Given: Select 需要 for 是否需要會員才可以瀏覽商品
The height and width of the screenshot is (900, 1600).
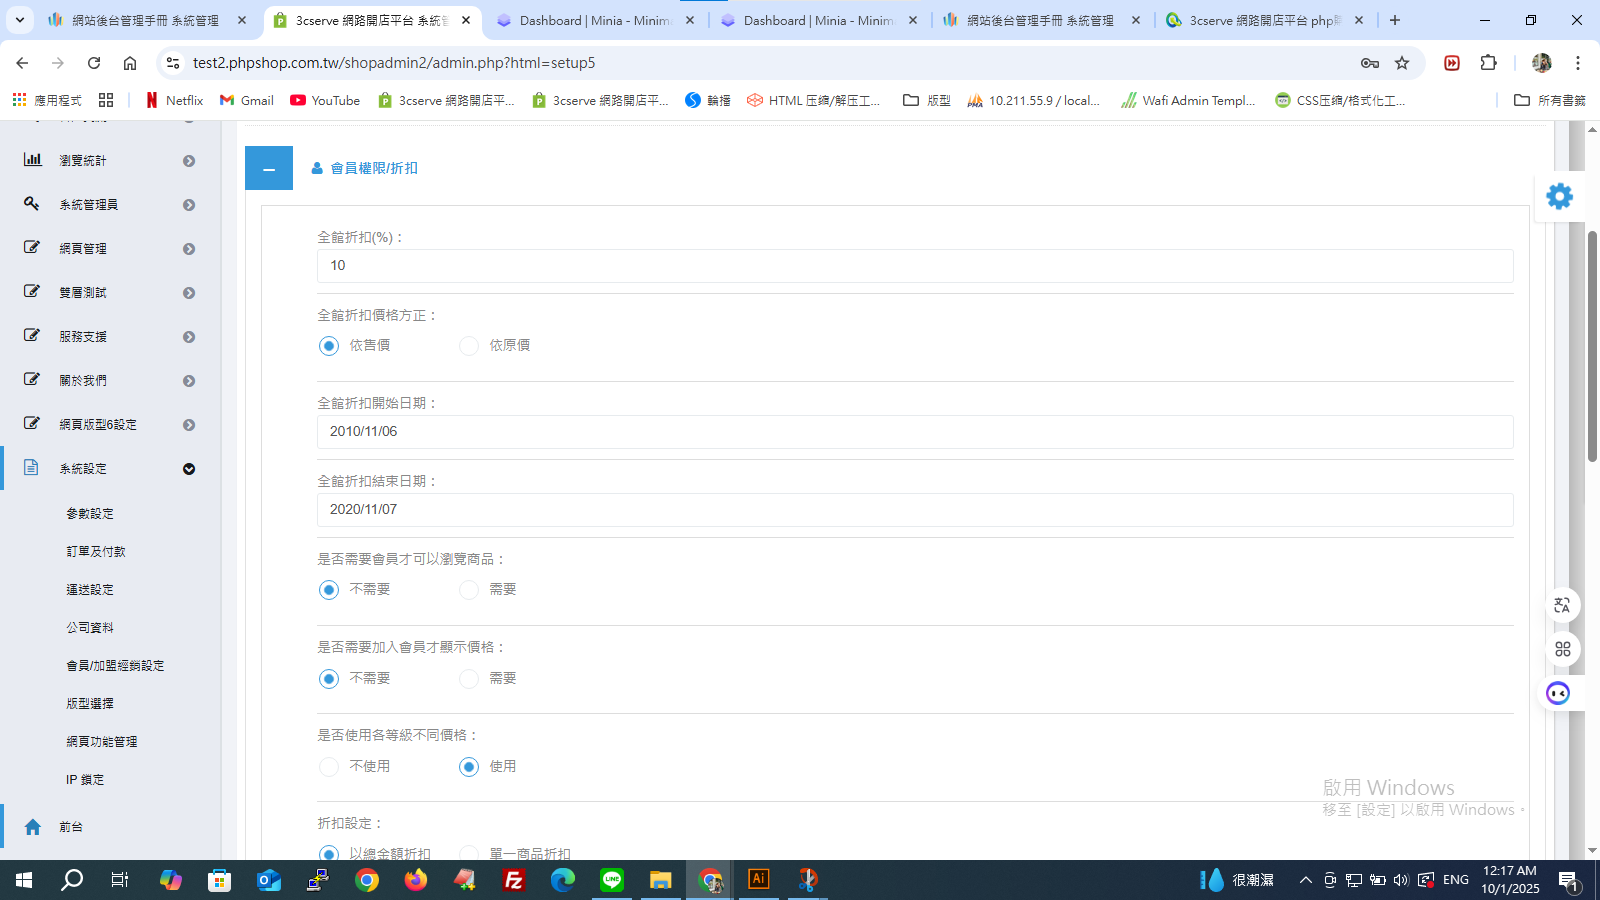Looking at the screenshot, I should click(469, 590).
